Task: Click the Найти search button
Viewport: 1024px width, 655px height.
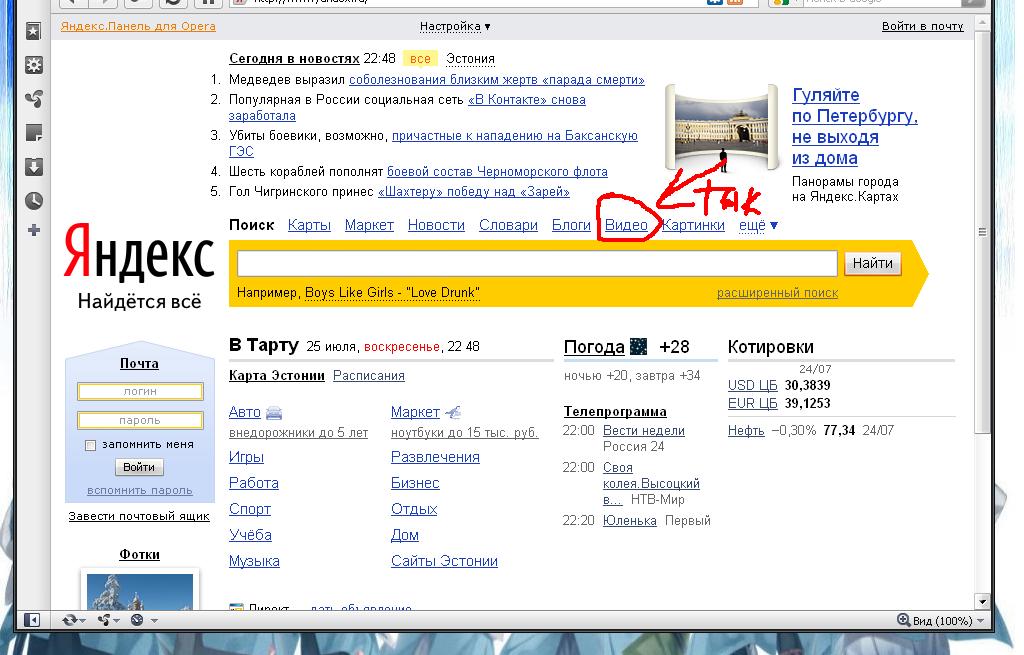Action: [x=872, y=263]
